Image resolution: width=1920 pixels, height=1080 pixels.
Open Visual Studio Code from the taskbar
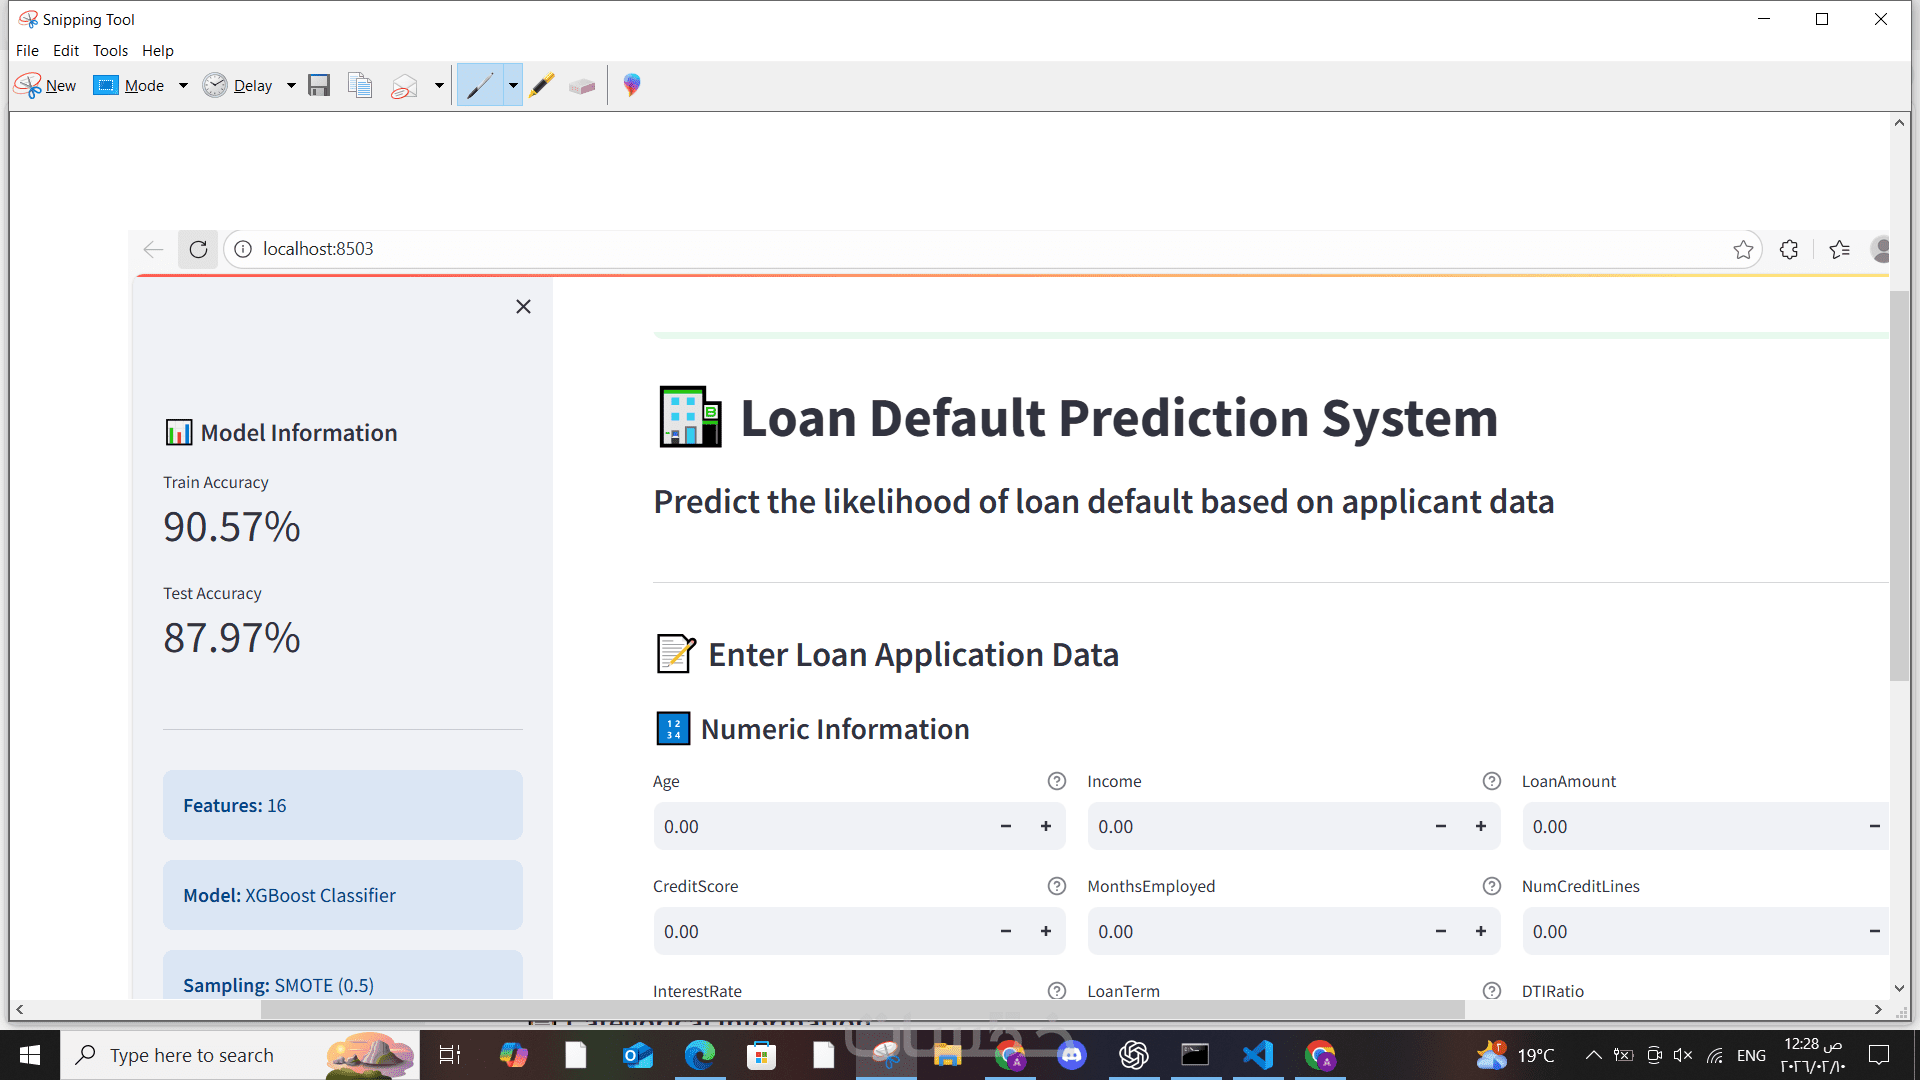coord(1258,1055)
